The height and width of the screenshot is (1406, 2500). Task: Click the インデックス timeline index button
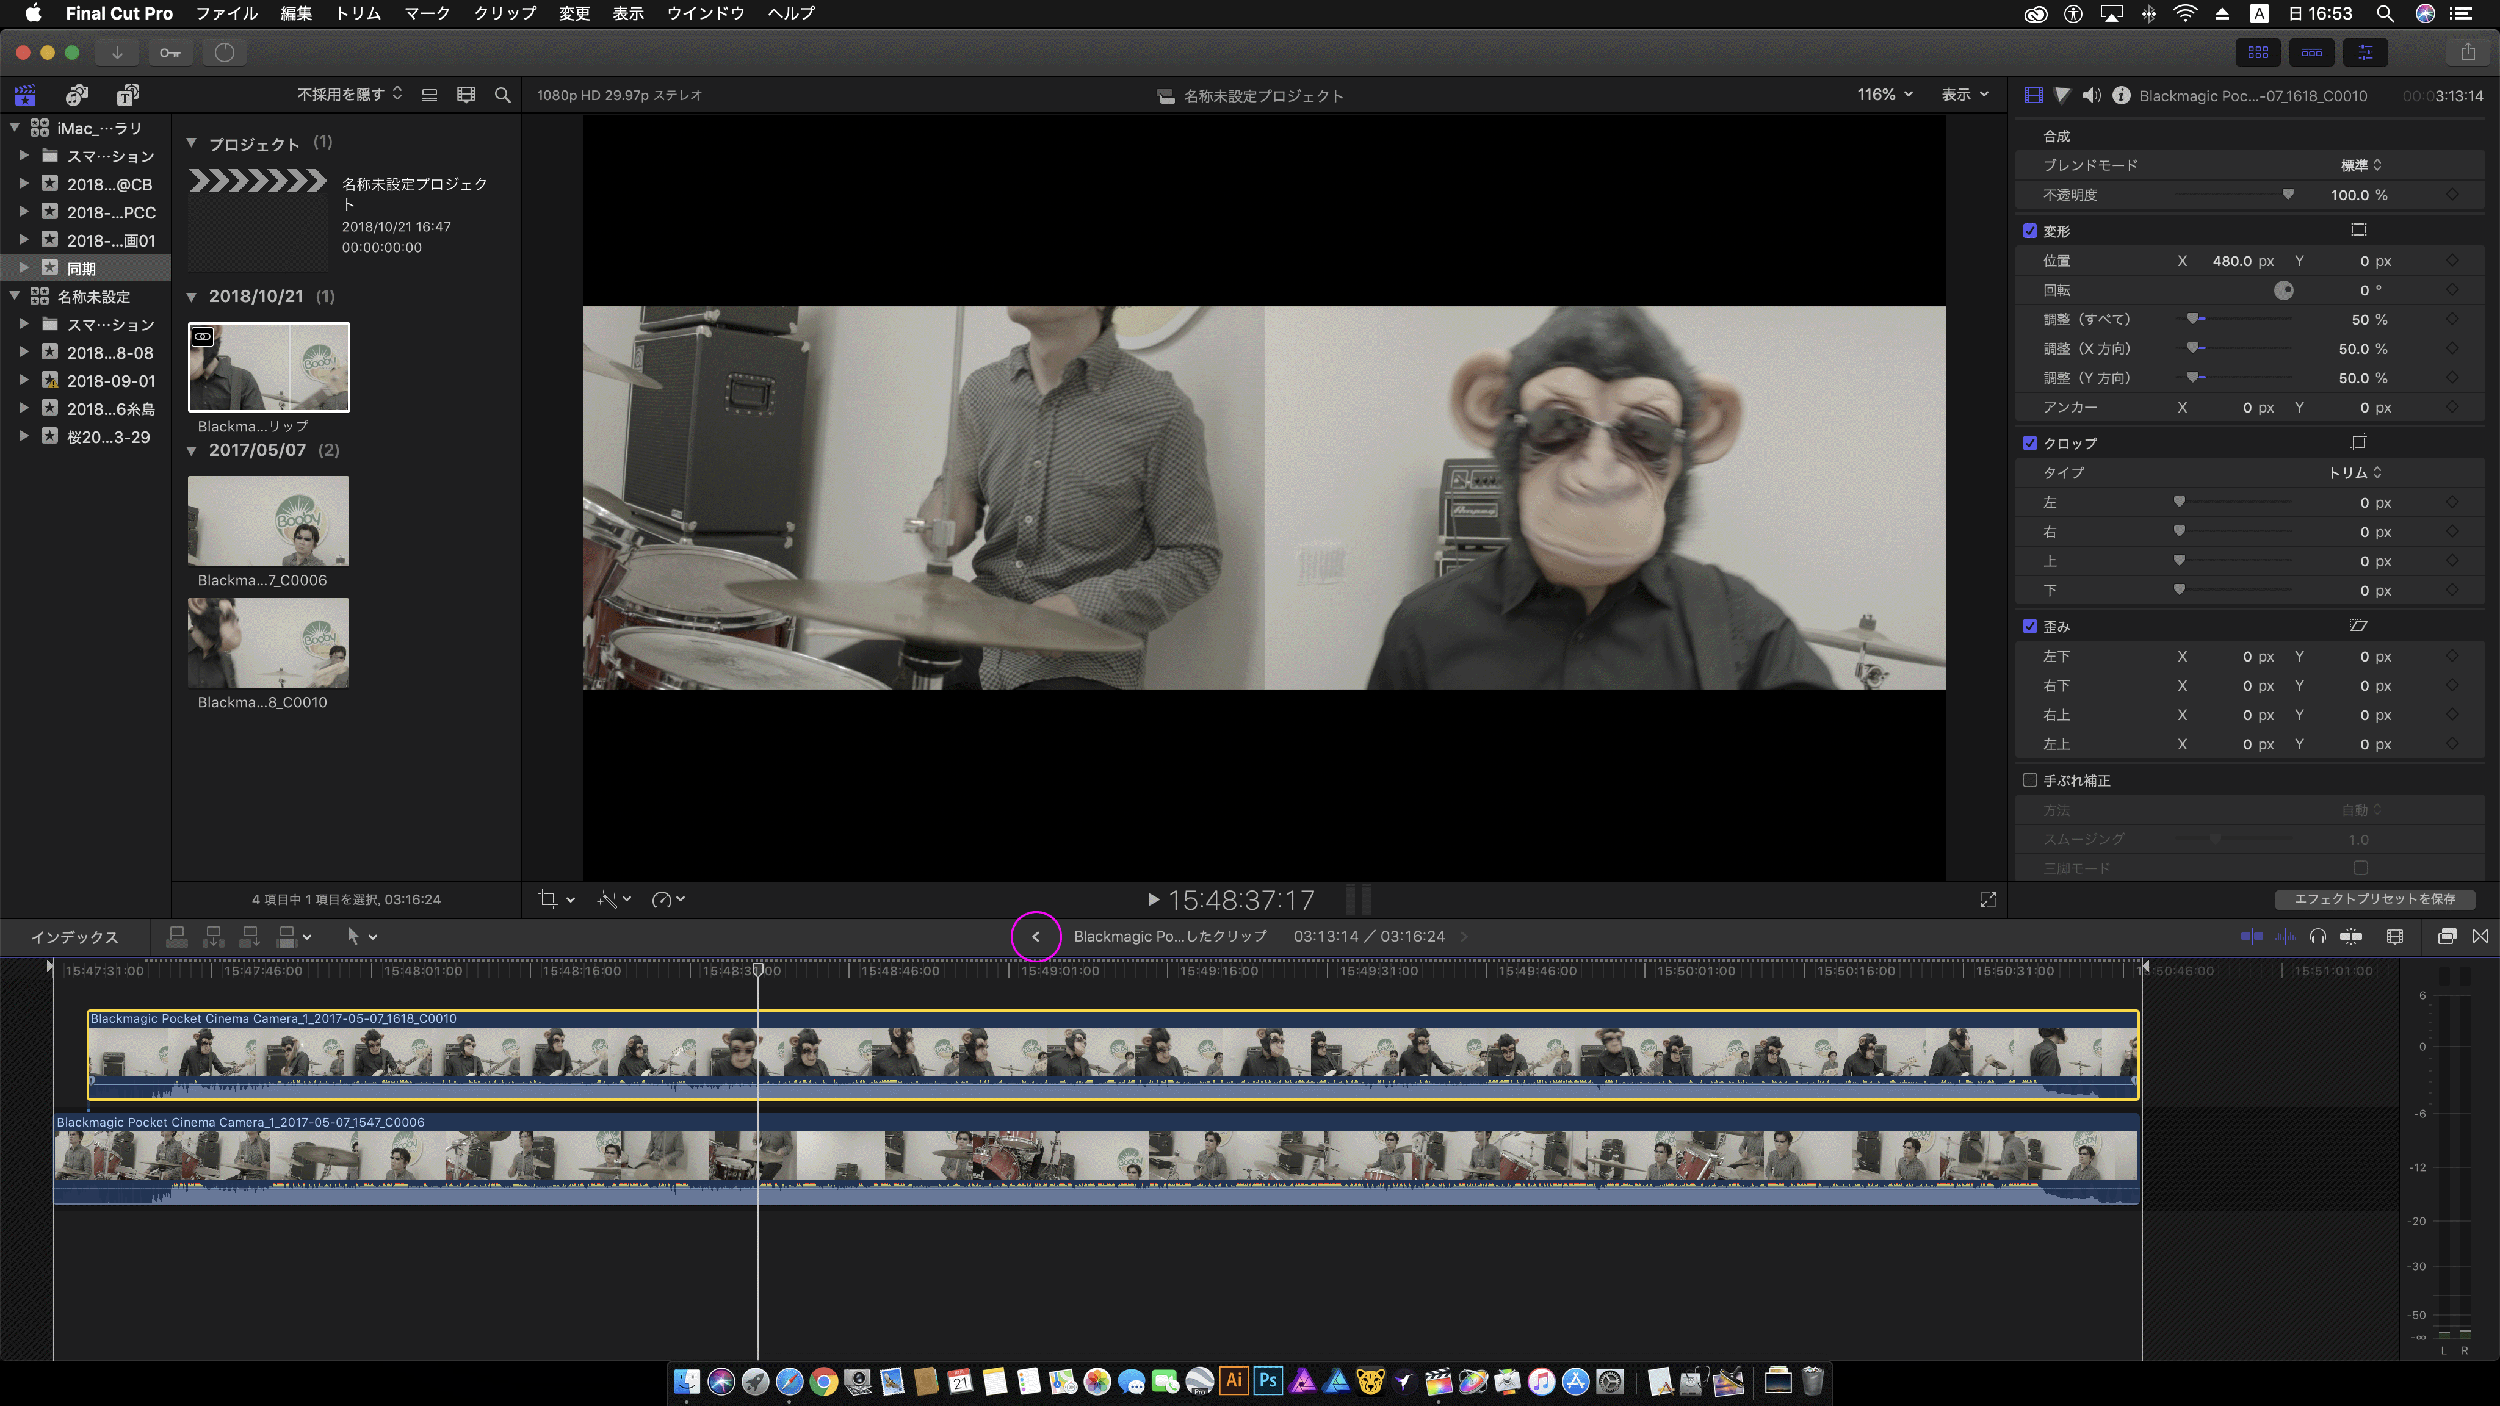point(75,937)
